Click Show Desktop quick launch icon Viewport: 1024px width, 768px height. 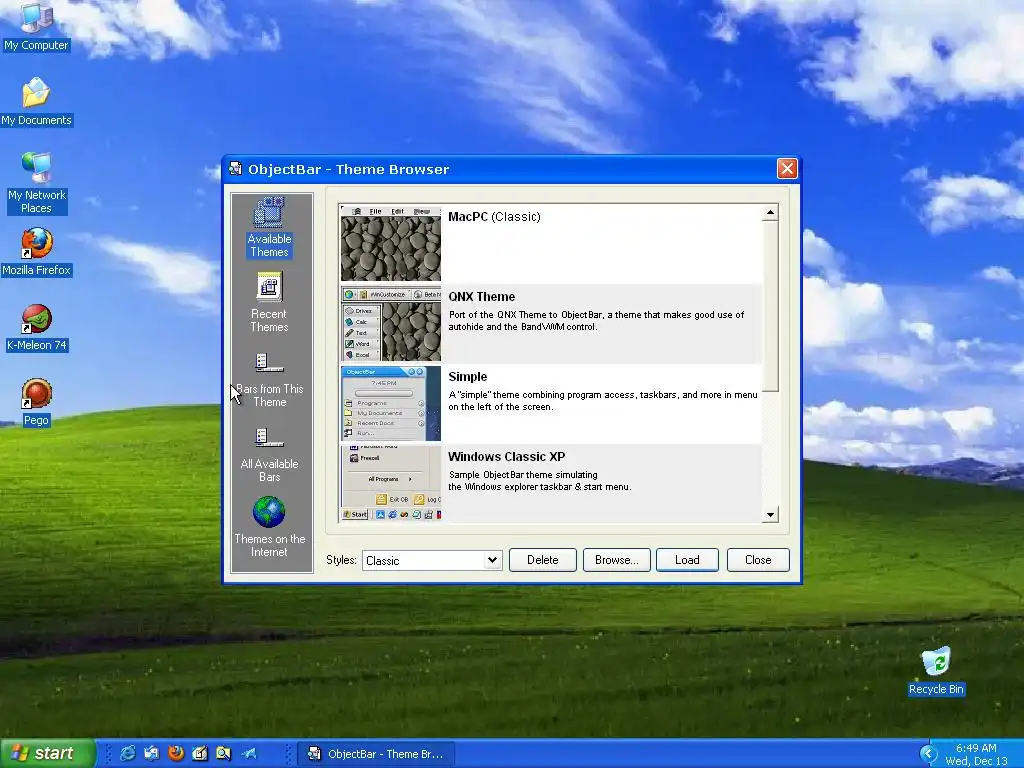pyautogui.click(x=152, y=754)
